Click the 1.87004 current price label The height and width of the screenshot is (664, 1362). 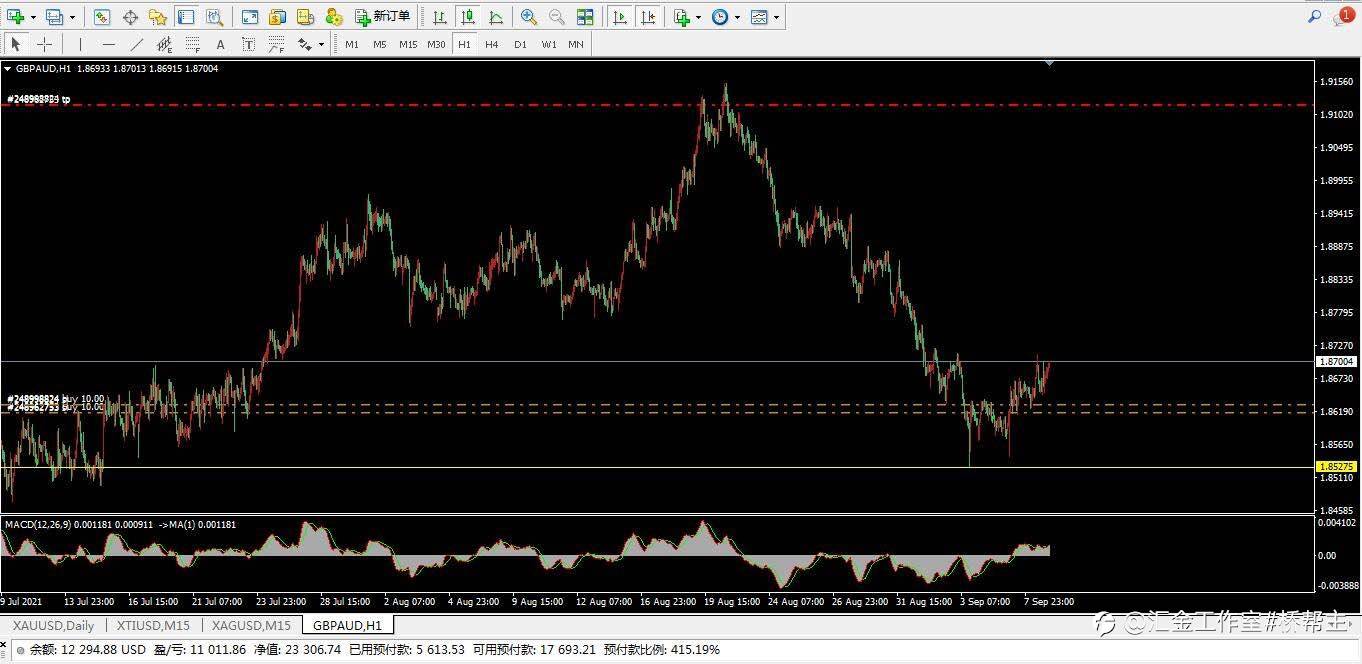pos(1336,361)
